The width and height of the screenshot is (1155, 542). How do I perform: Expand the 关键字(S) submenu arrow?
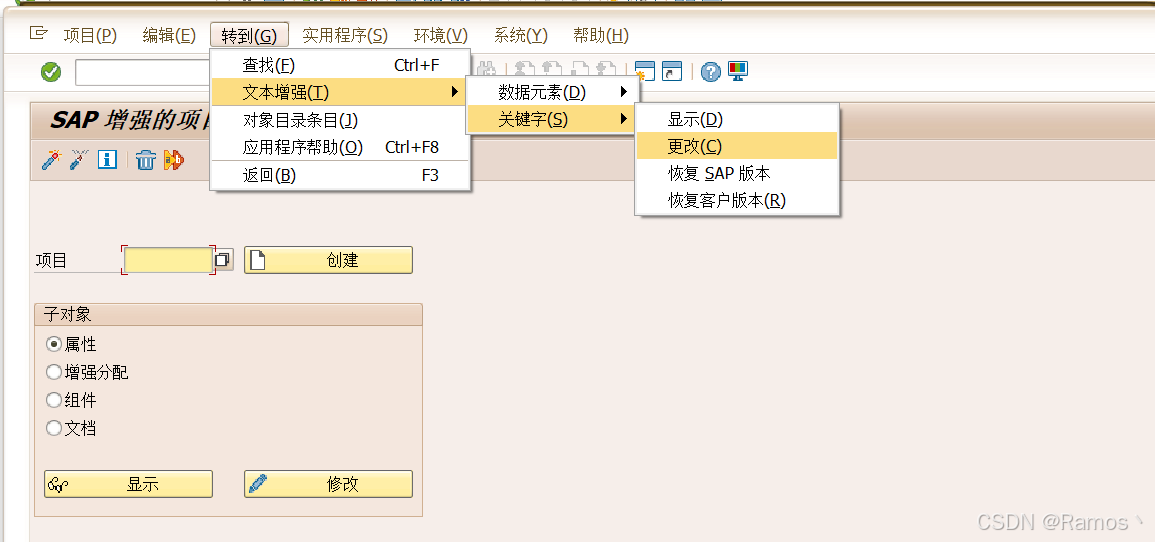click(624, 119)
